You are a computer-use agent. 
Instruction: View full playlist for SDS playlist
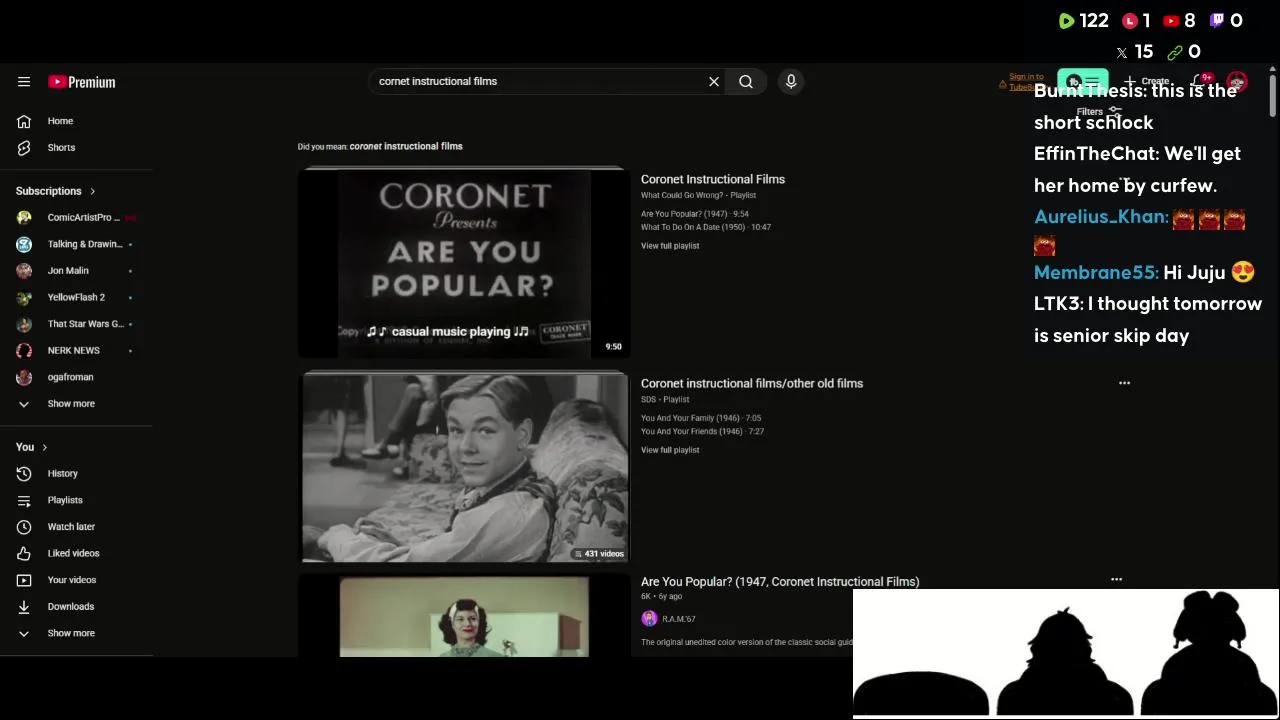click(x=670, y=450)
